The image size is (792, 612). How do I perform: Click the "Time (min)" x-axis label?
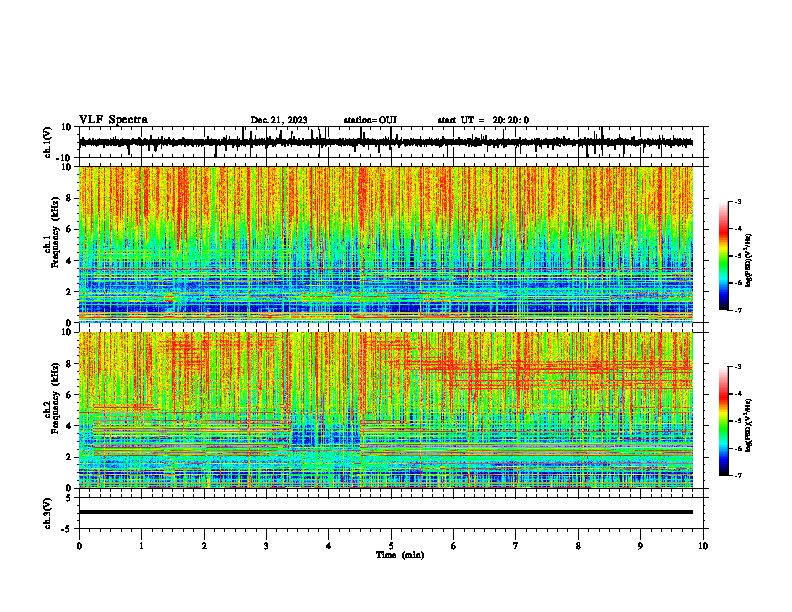(x=400, y=555)
